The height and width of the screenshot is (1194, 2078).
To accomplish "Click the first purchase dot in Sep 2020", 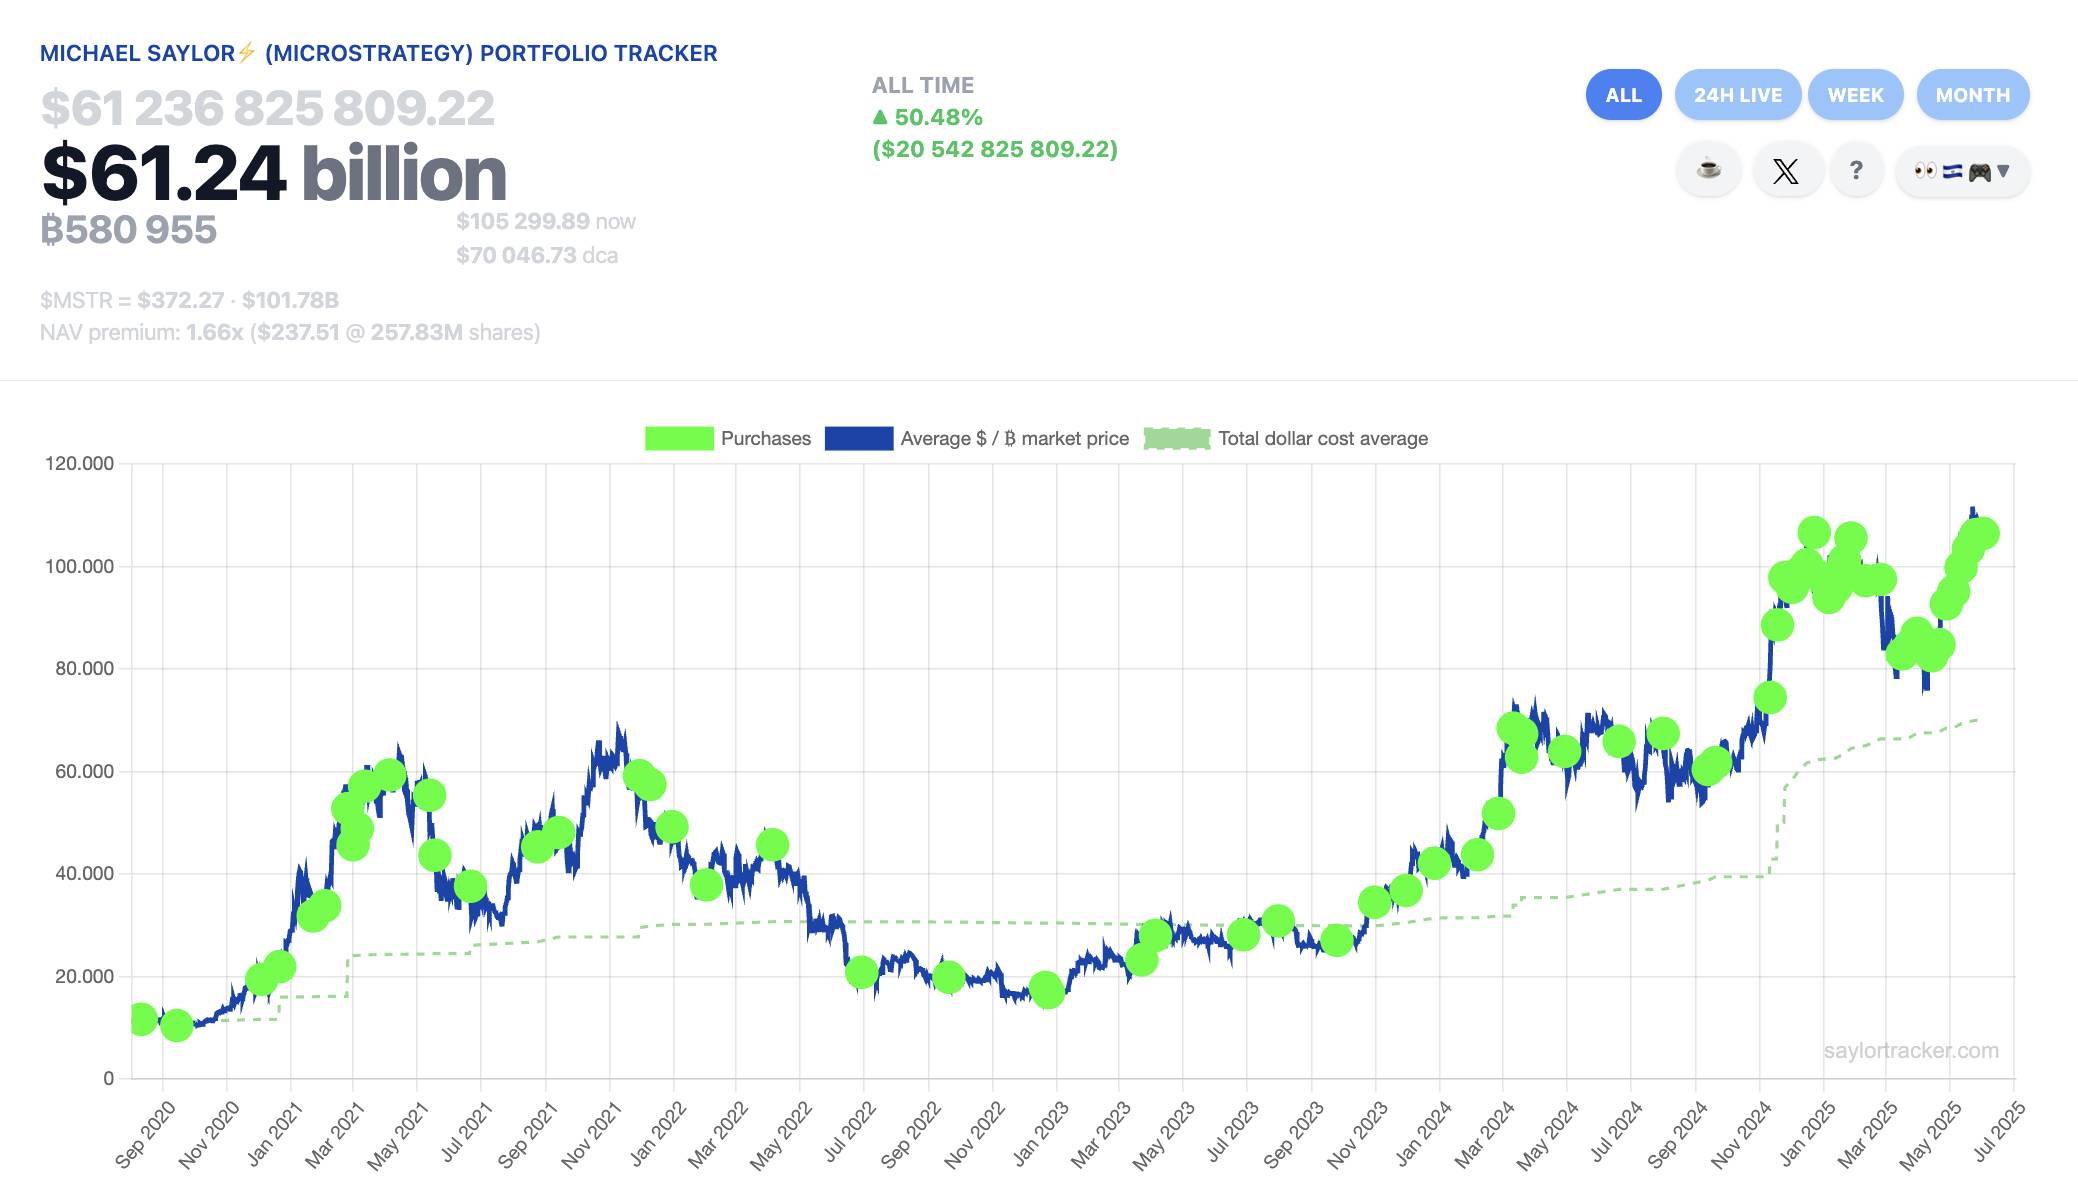I will (141, 1019).
